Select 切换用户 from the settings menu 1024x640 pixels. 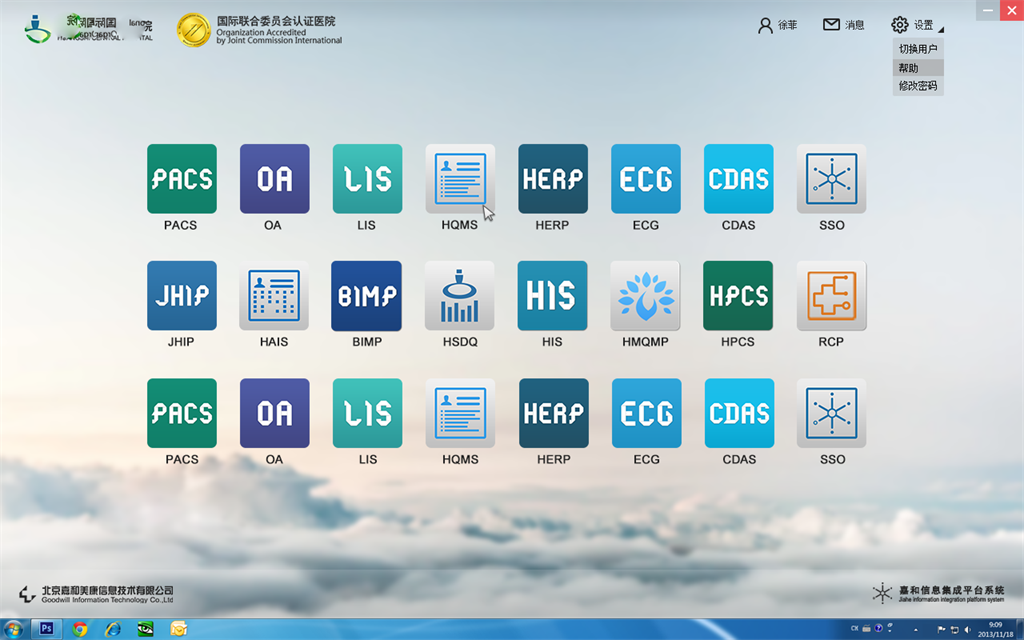coord(918,49)
